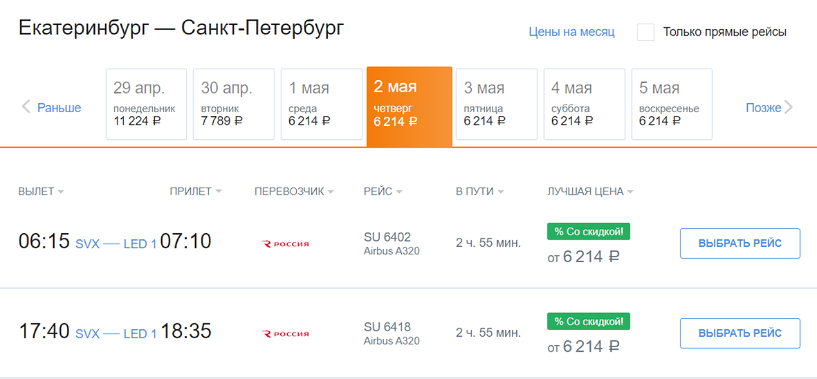
Task: Switch to the 3 мая пятница tab
Action: [x=497, y=104]
